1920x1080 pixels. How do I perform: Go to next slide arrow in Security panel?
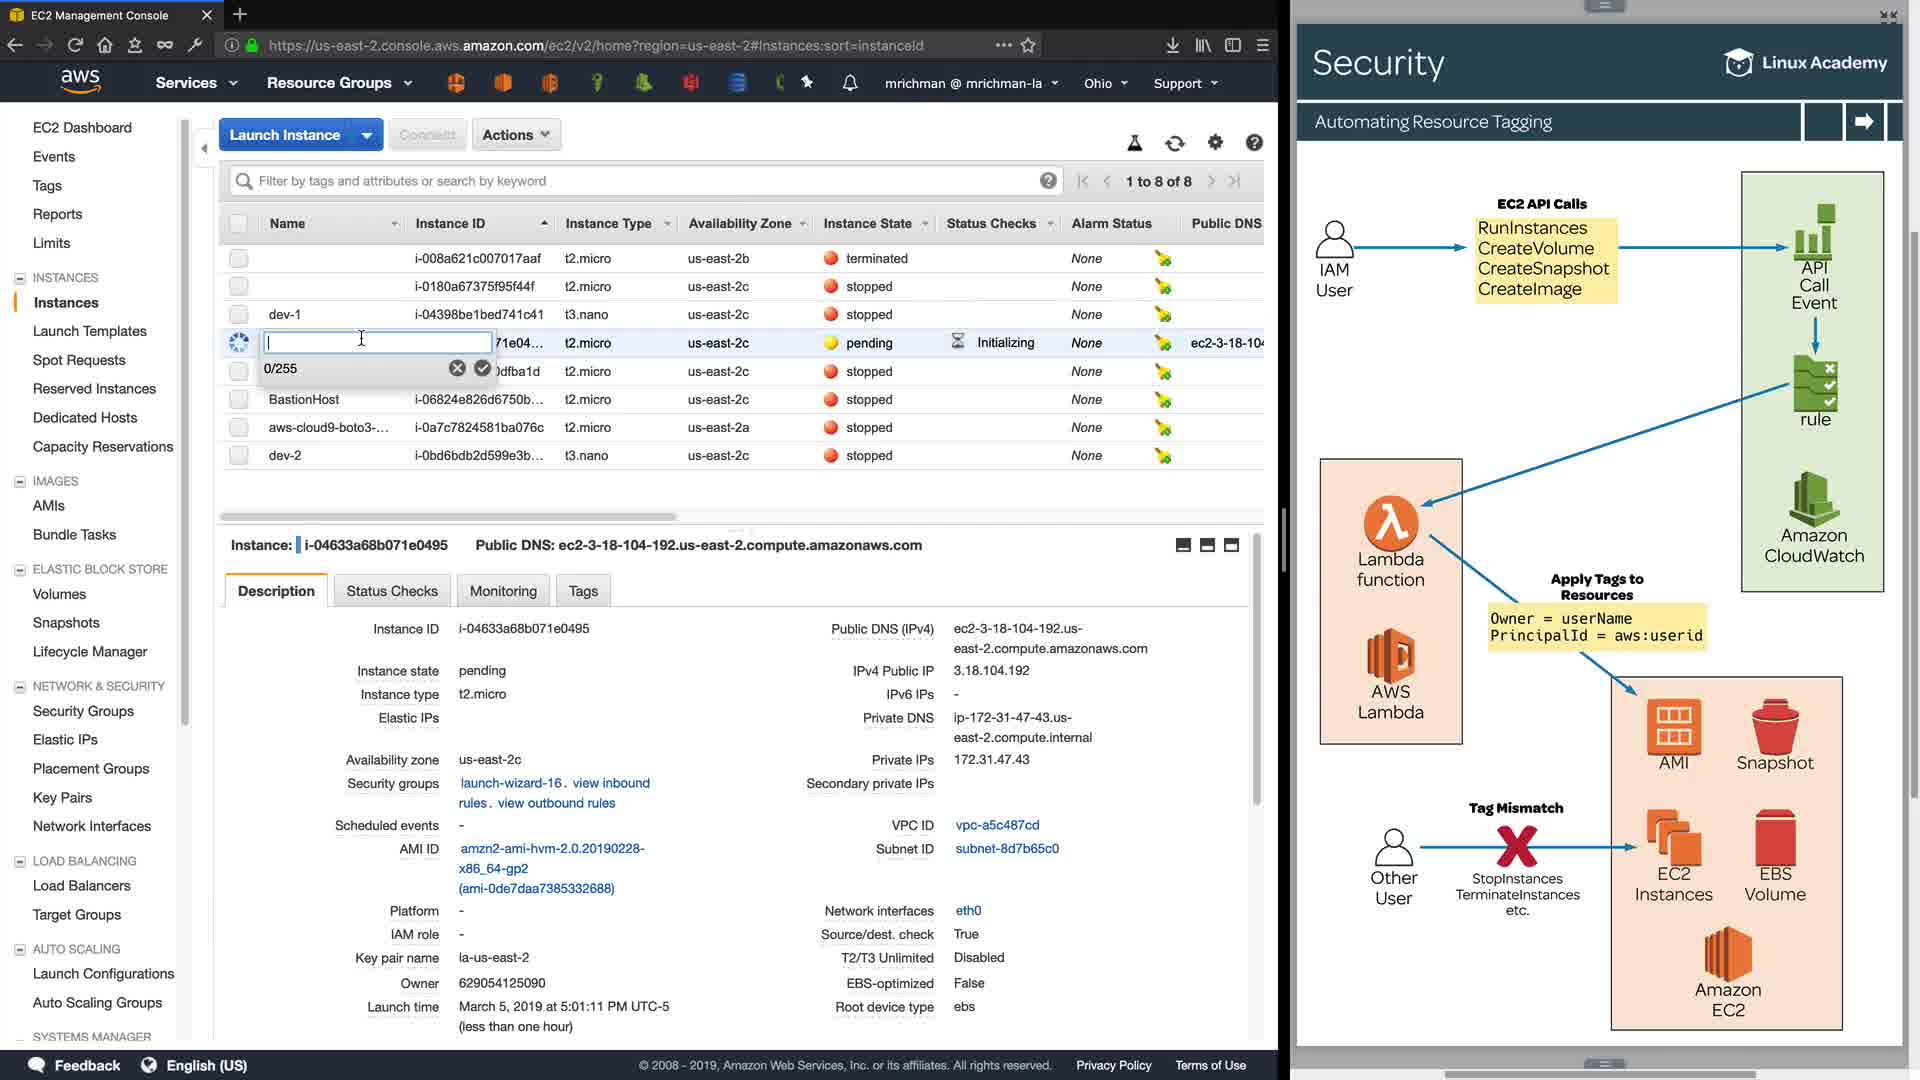1864,122
